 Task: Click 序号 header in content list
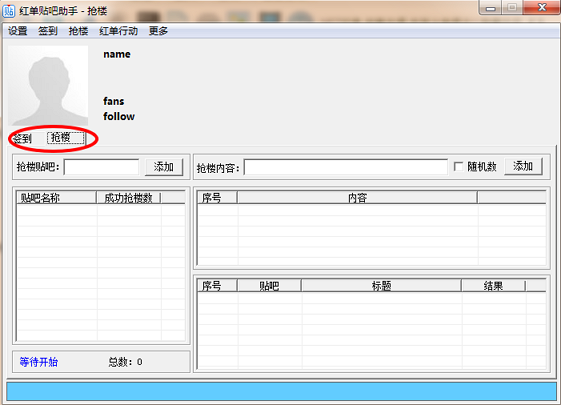(217, 197)
